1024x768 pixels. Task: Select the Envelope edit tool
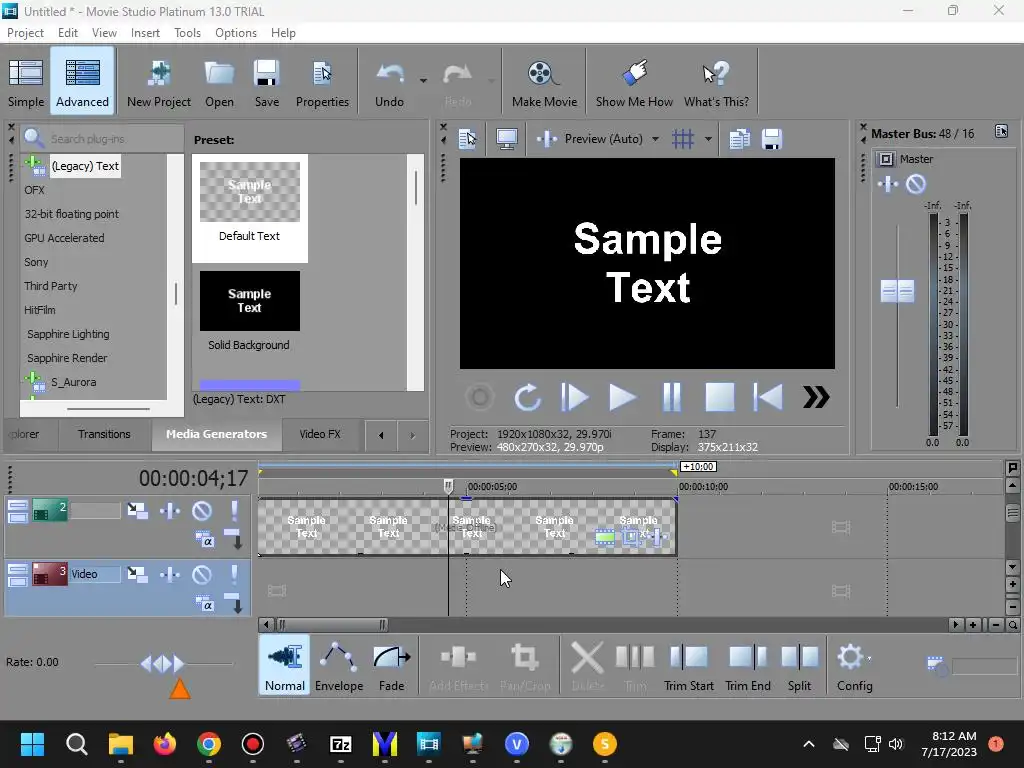point(339,666)
